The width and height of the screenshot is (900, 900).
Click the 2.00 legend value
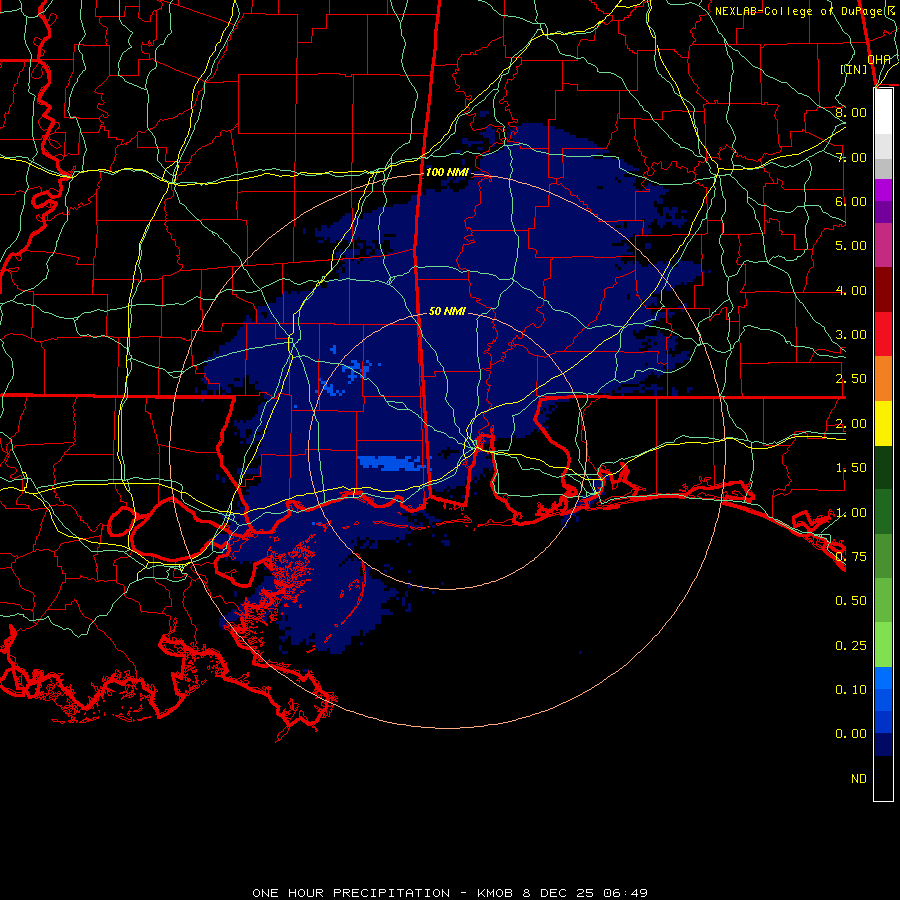851,424
